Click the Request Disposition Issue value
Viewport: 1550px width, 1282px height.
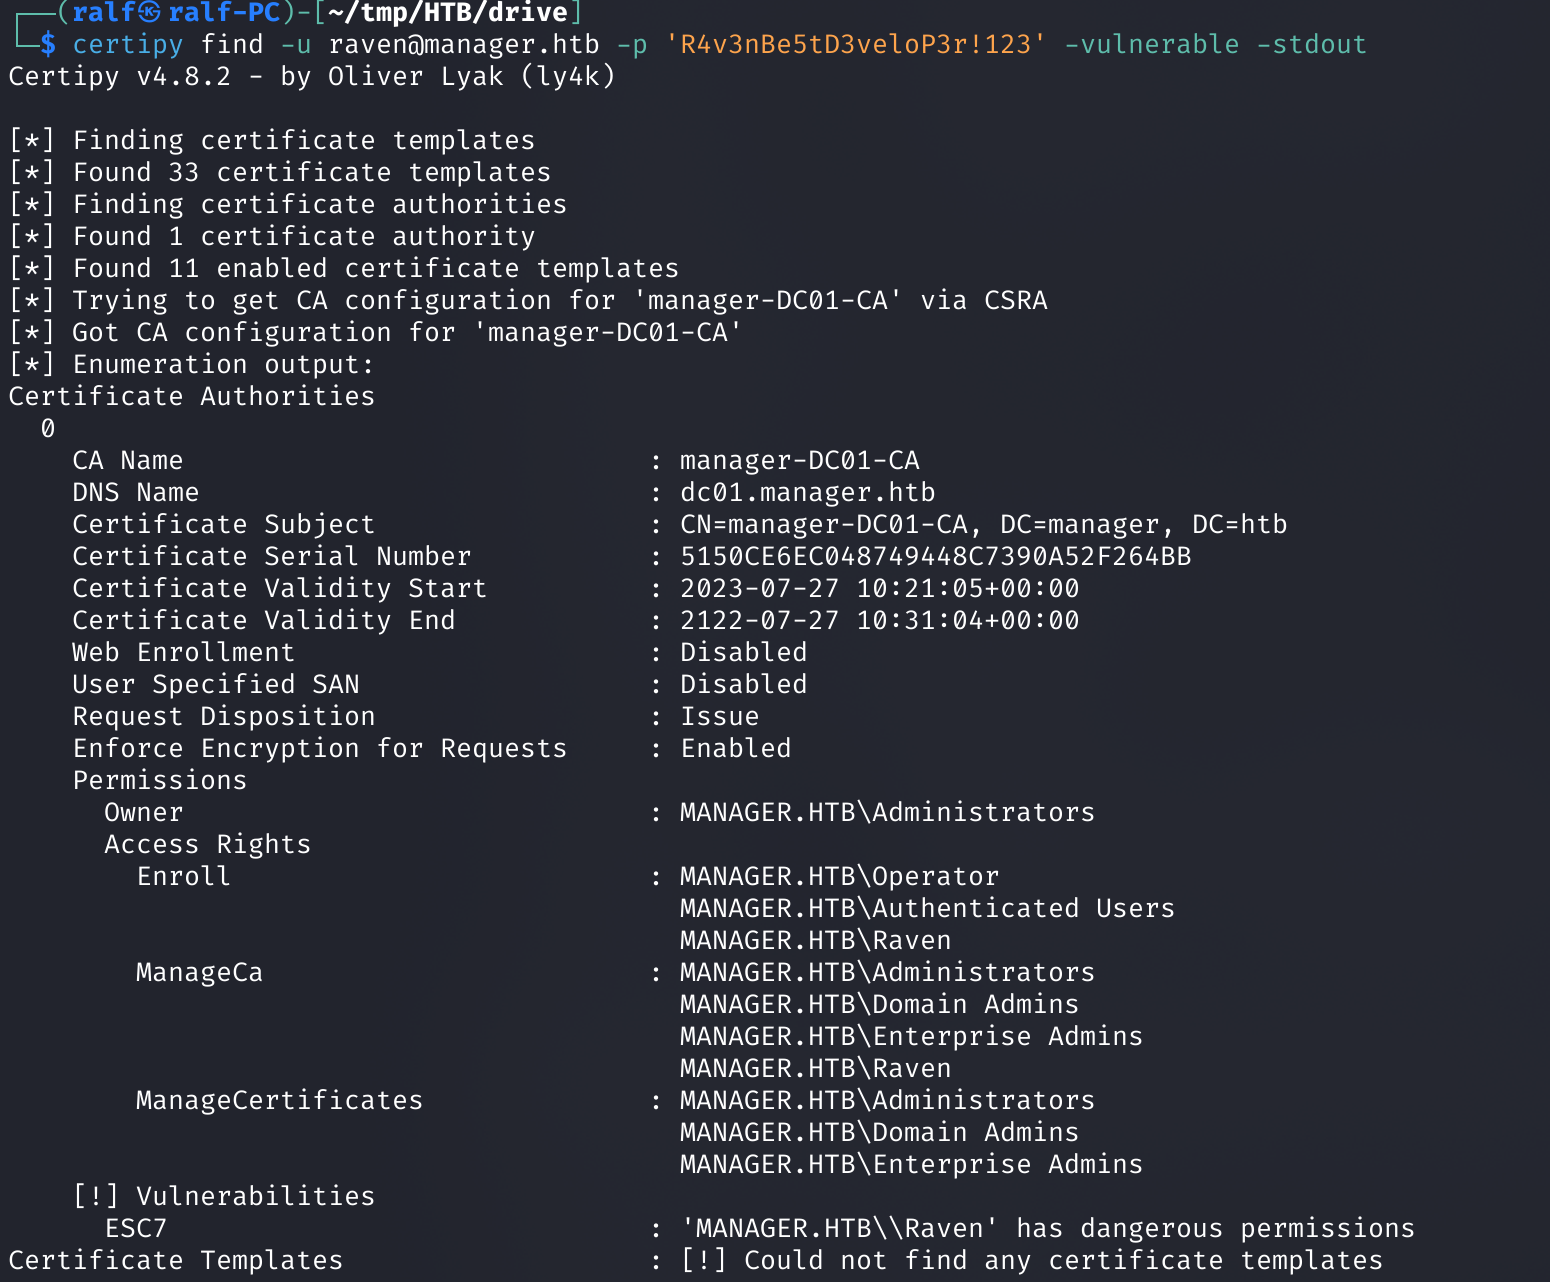tap(720, 717)
